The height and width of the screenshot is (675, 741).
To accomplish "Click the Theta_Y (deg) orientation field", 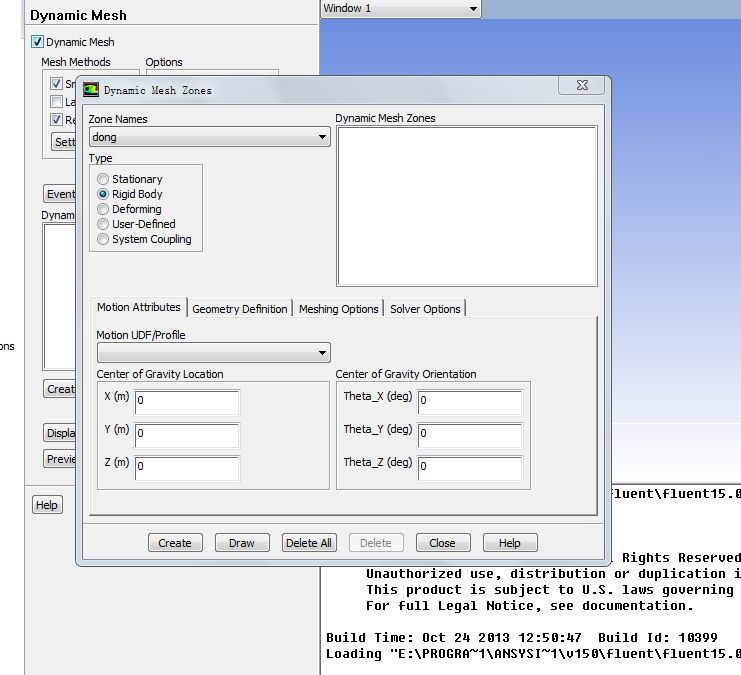I will click(470, 435).
